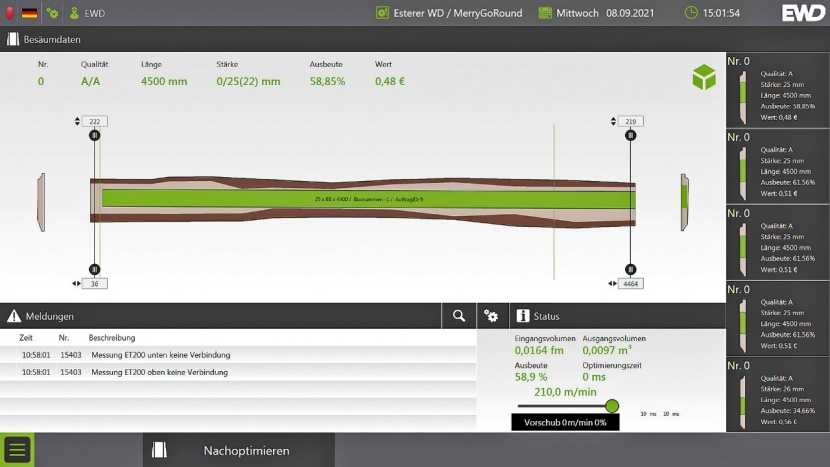
Task: Open the green gears settings icon in top bar
Action: 52,13
